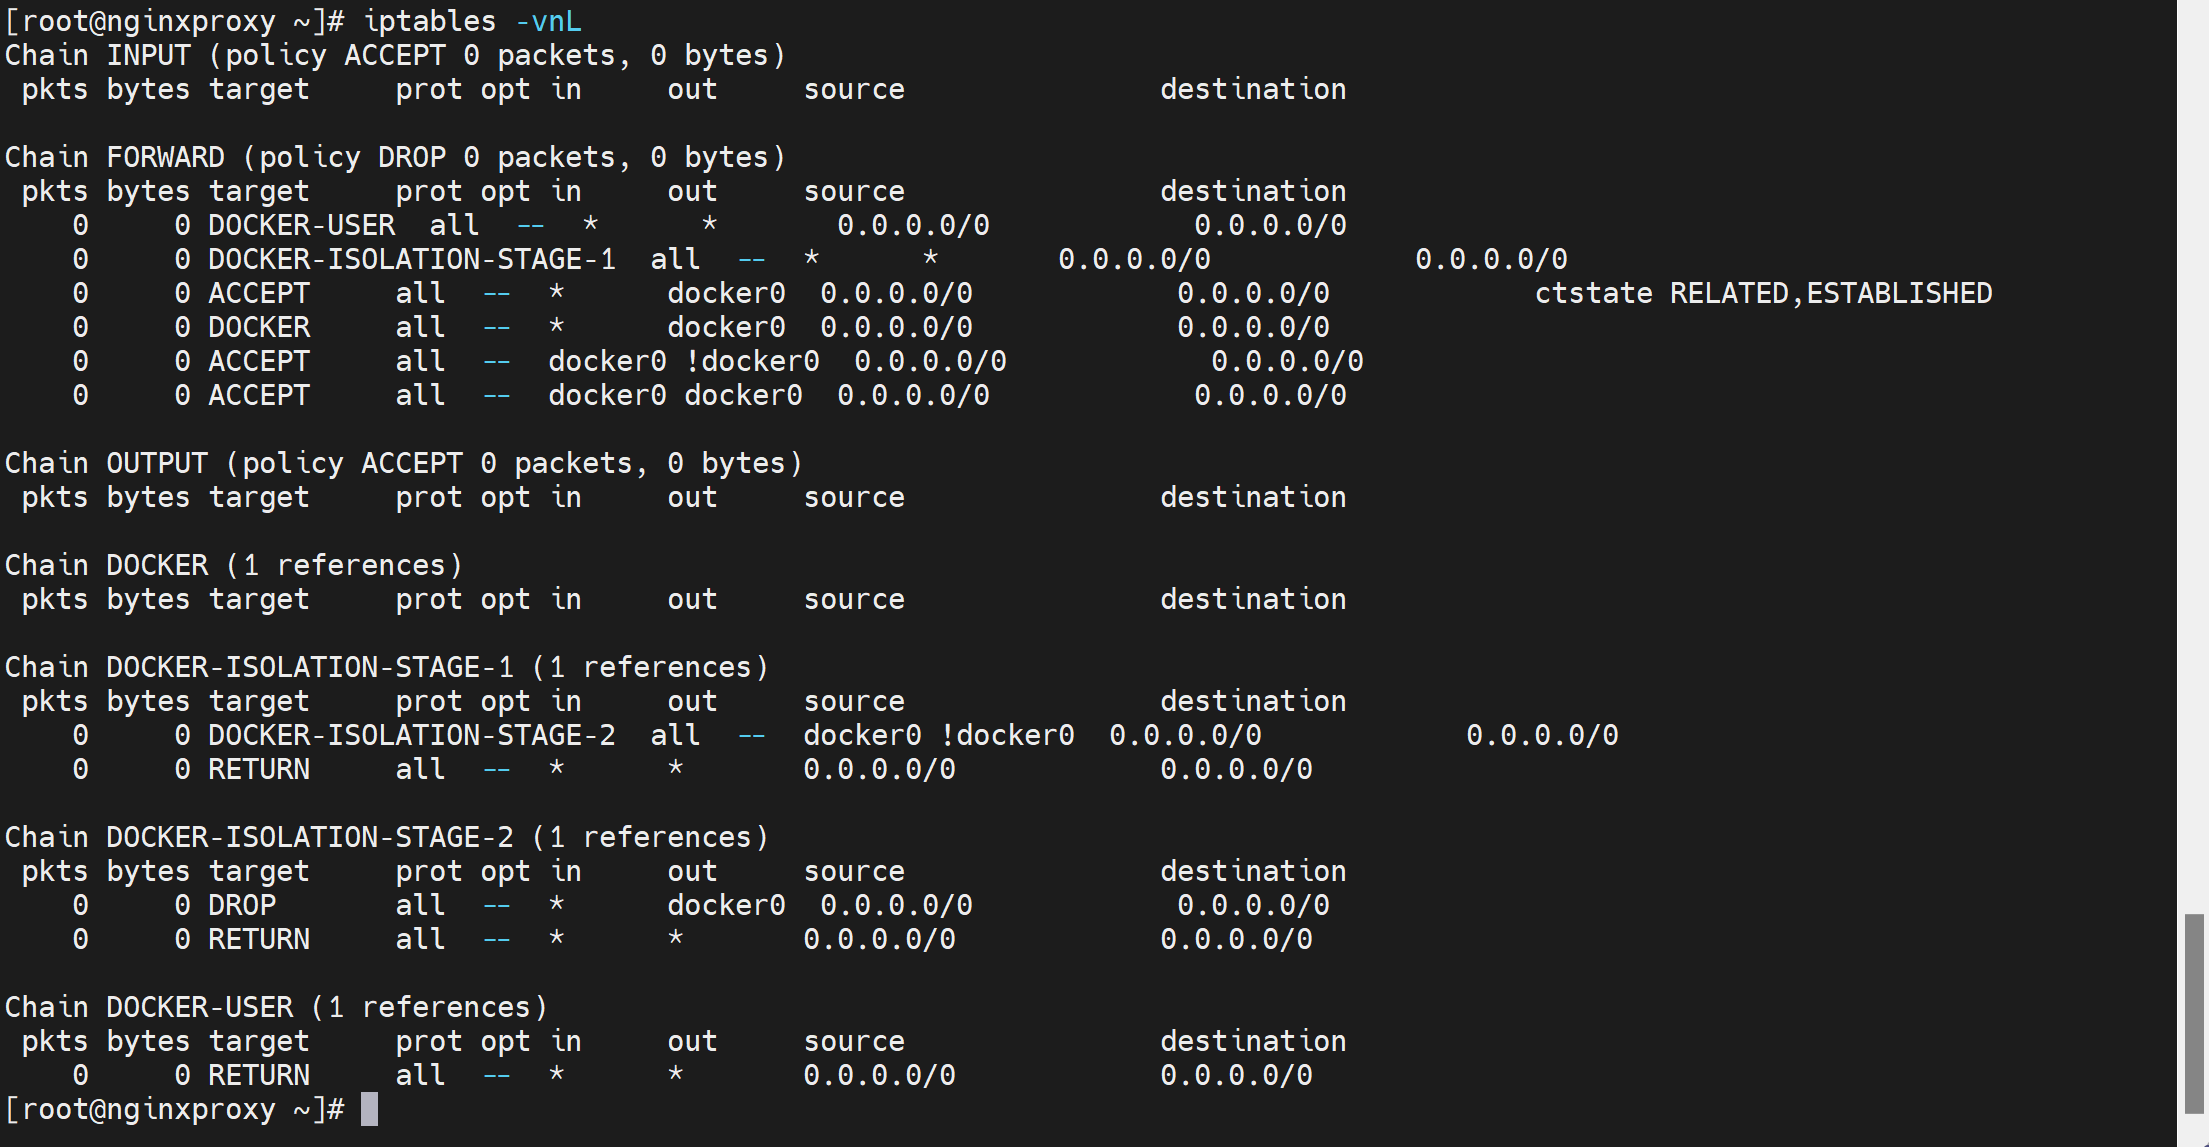The width and height of the screenshot is (2209, 1147).
Task: Click the terminal cursor block at the bottom prompt
Action: (x=369, y=1109)
